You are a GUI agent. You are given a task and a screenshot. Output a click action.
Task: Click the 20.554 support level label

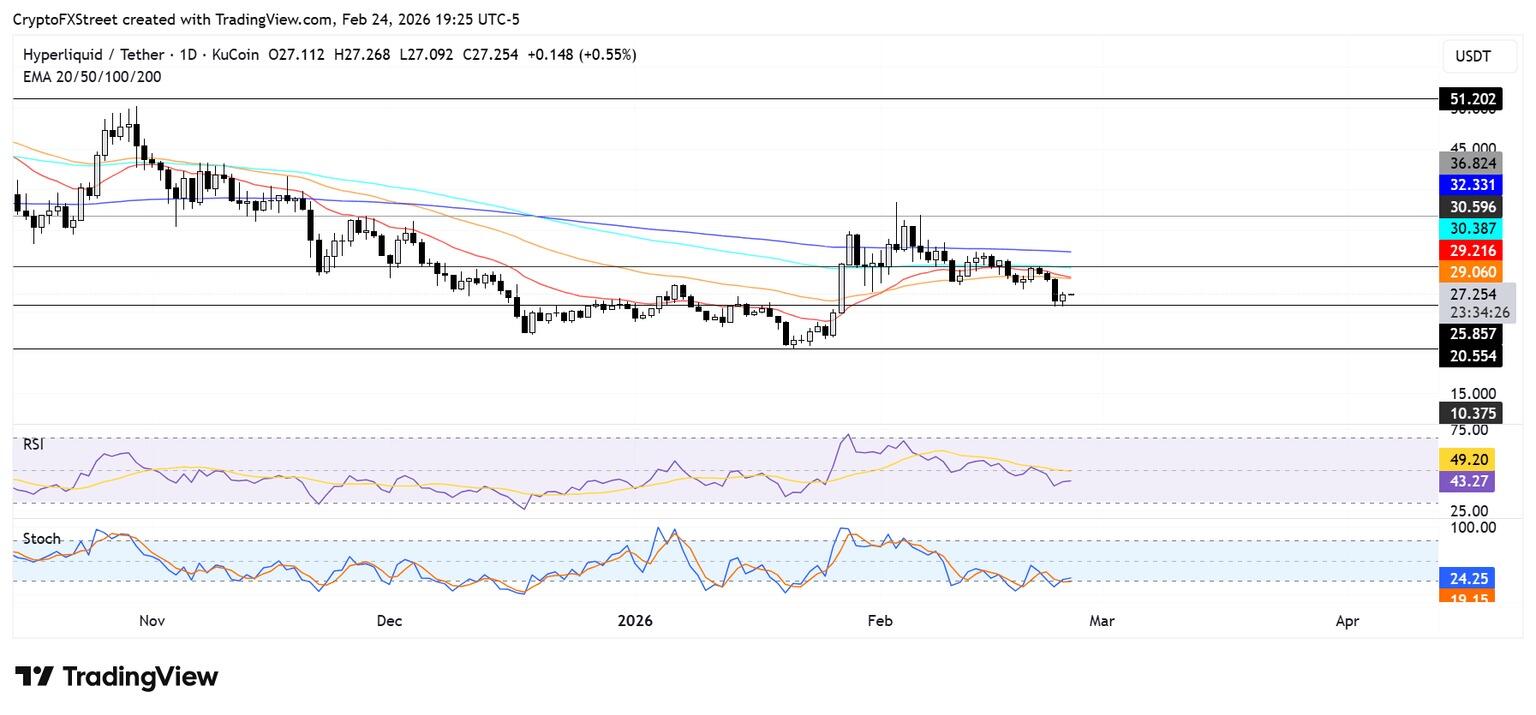pos(1470,357)
